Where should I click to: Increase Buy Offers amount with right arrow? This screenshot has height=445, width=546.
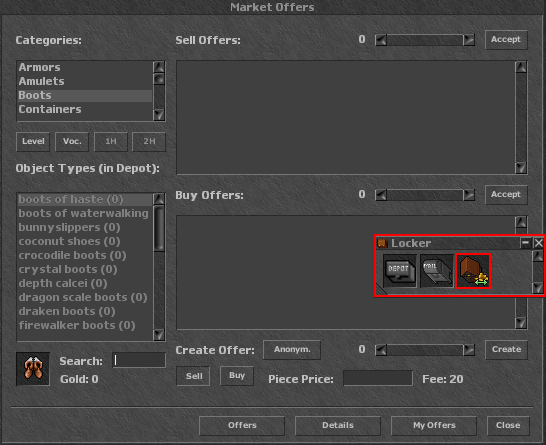click(469, 195)
